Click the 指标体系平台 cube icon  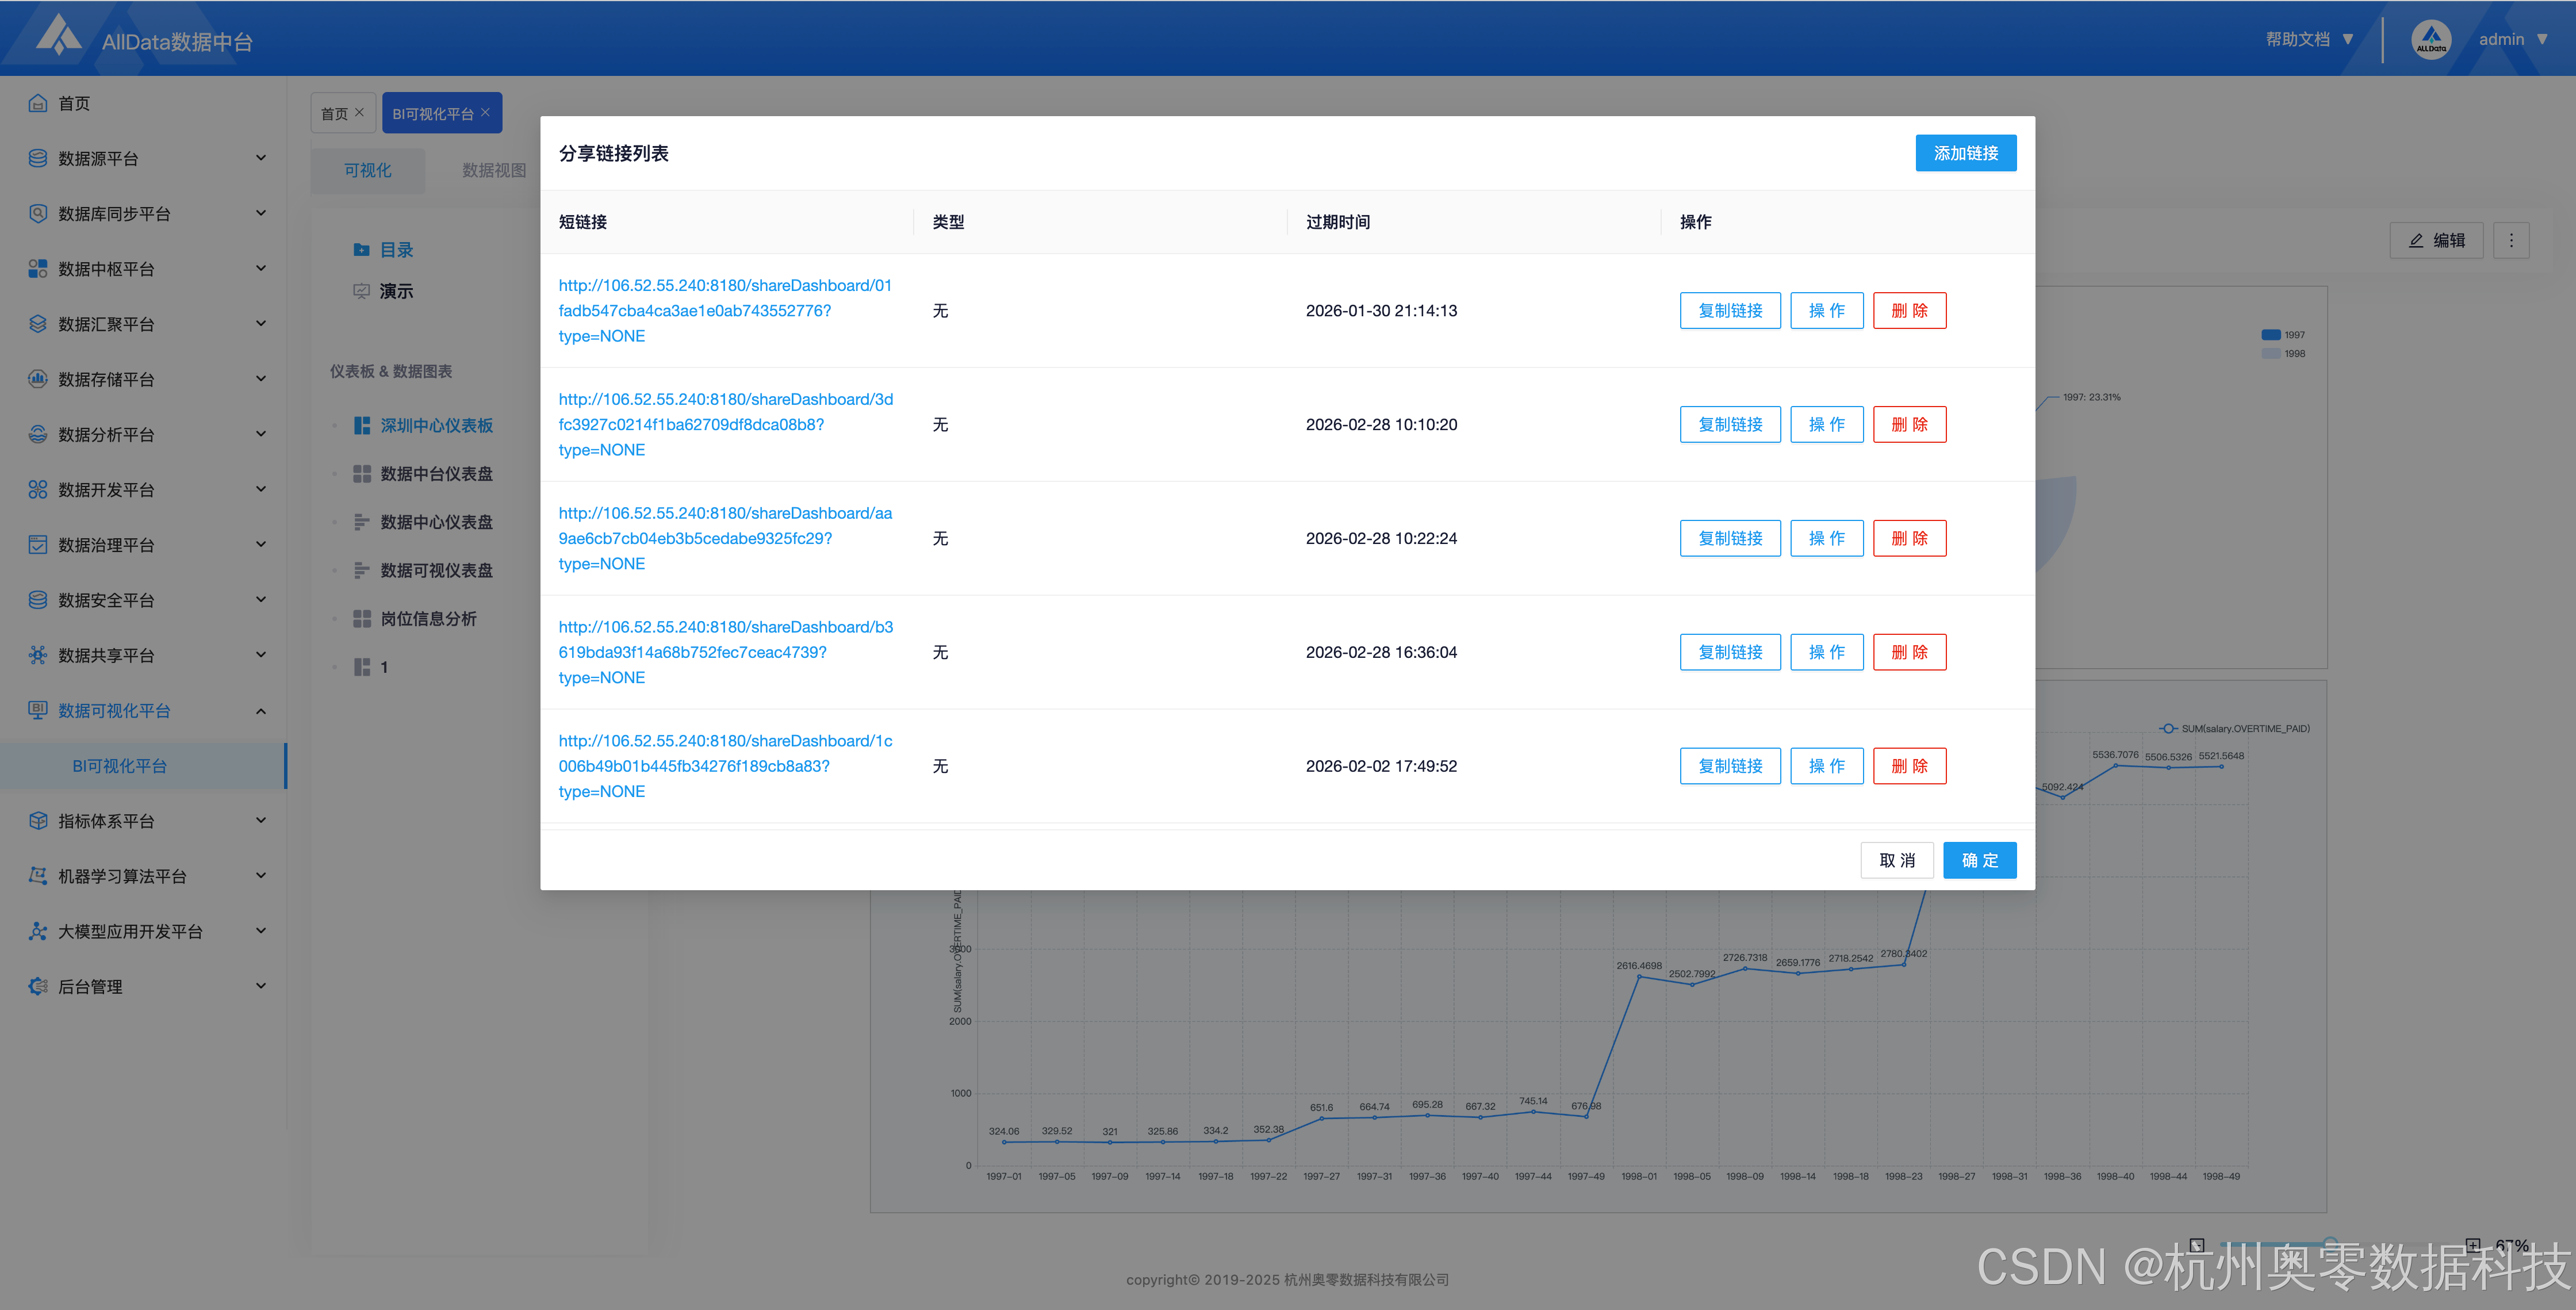38,821
